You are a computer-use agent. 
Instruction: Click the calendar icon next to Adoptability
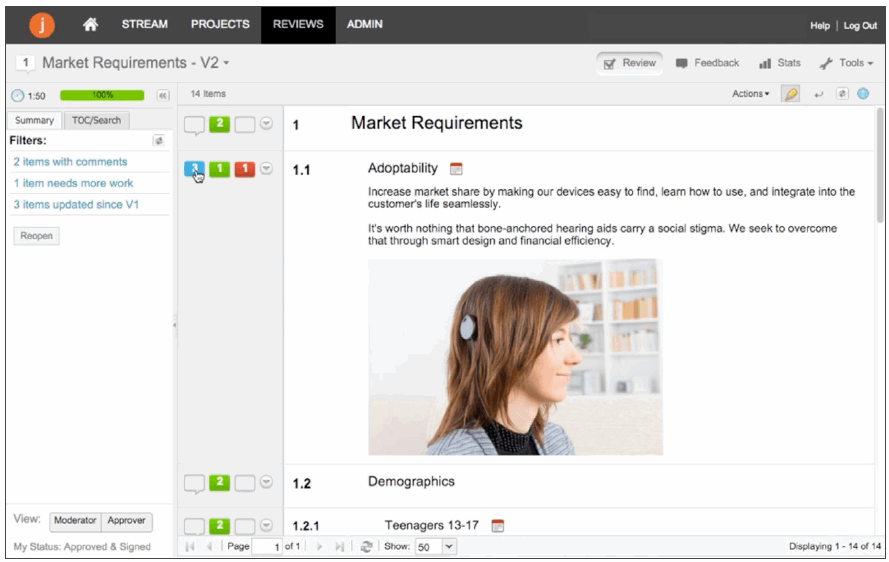point(457,169)
